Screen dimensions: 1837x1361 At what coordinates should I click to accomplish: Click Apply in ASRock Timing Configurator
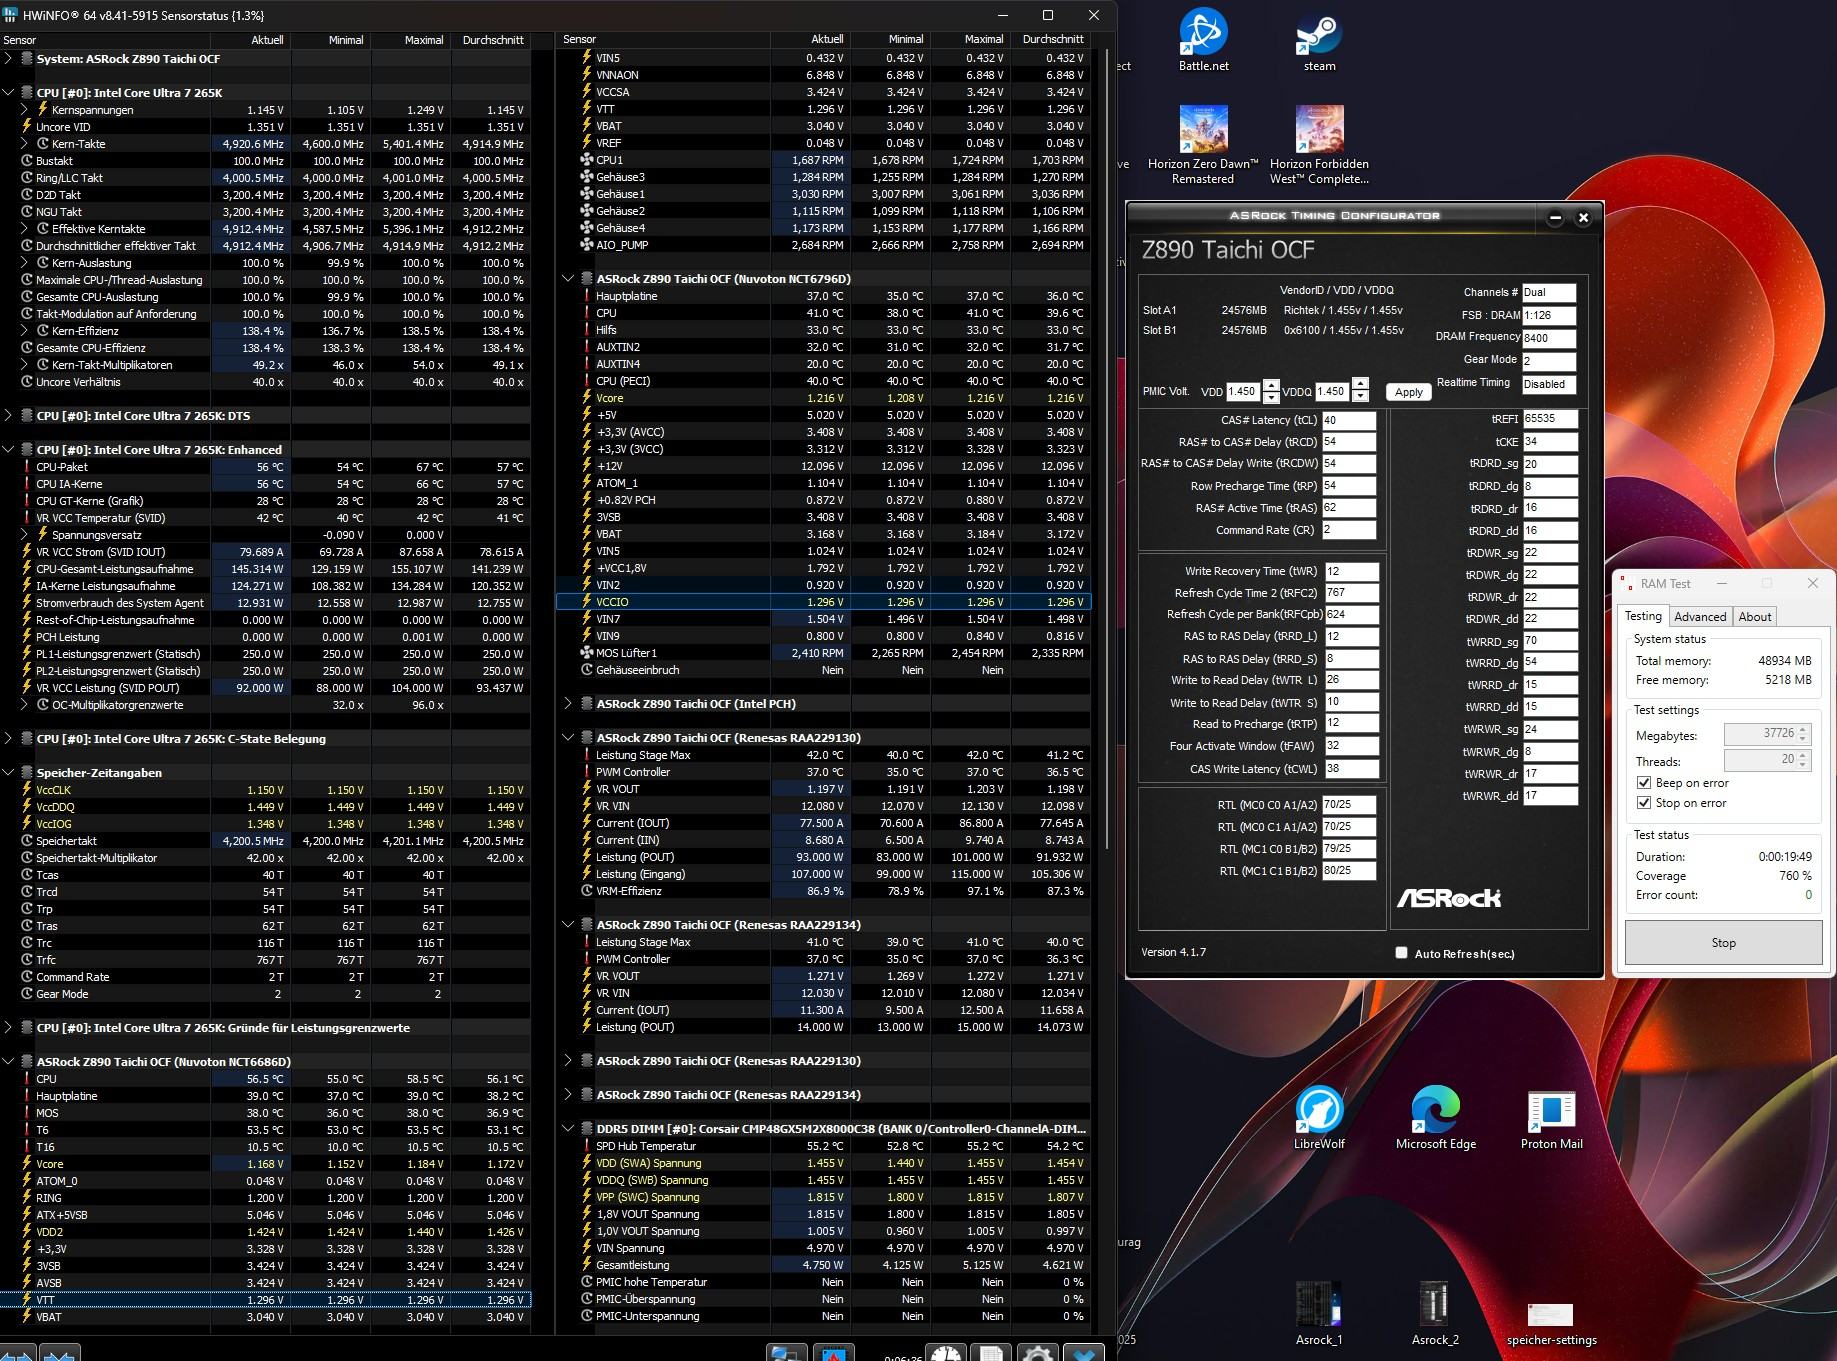[1408, 392]
